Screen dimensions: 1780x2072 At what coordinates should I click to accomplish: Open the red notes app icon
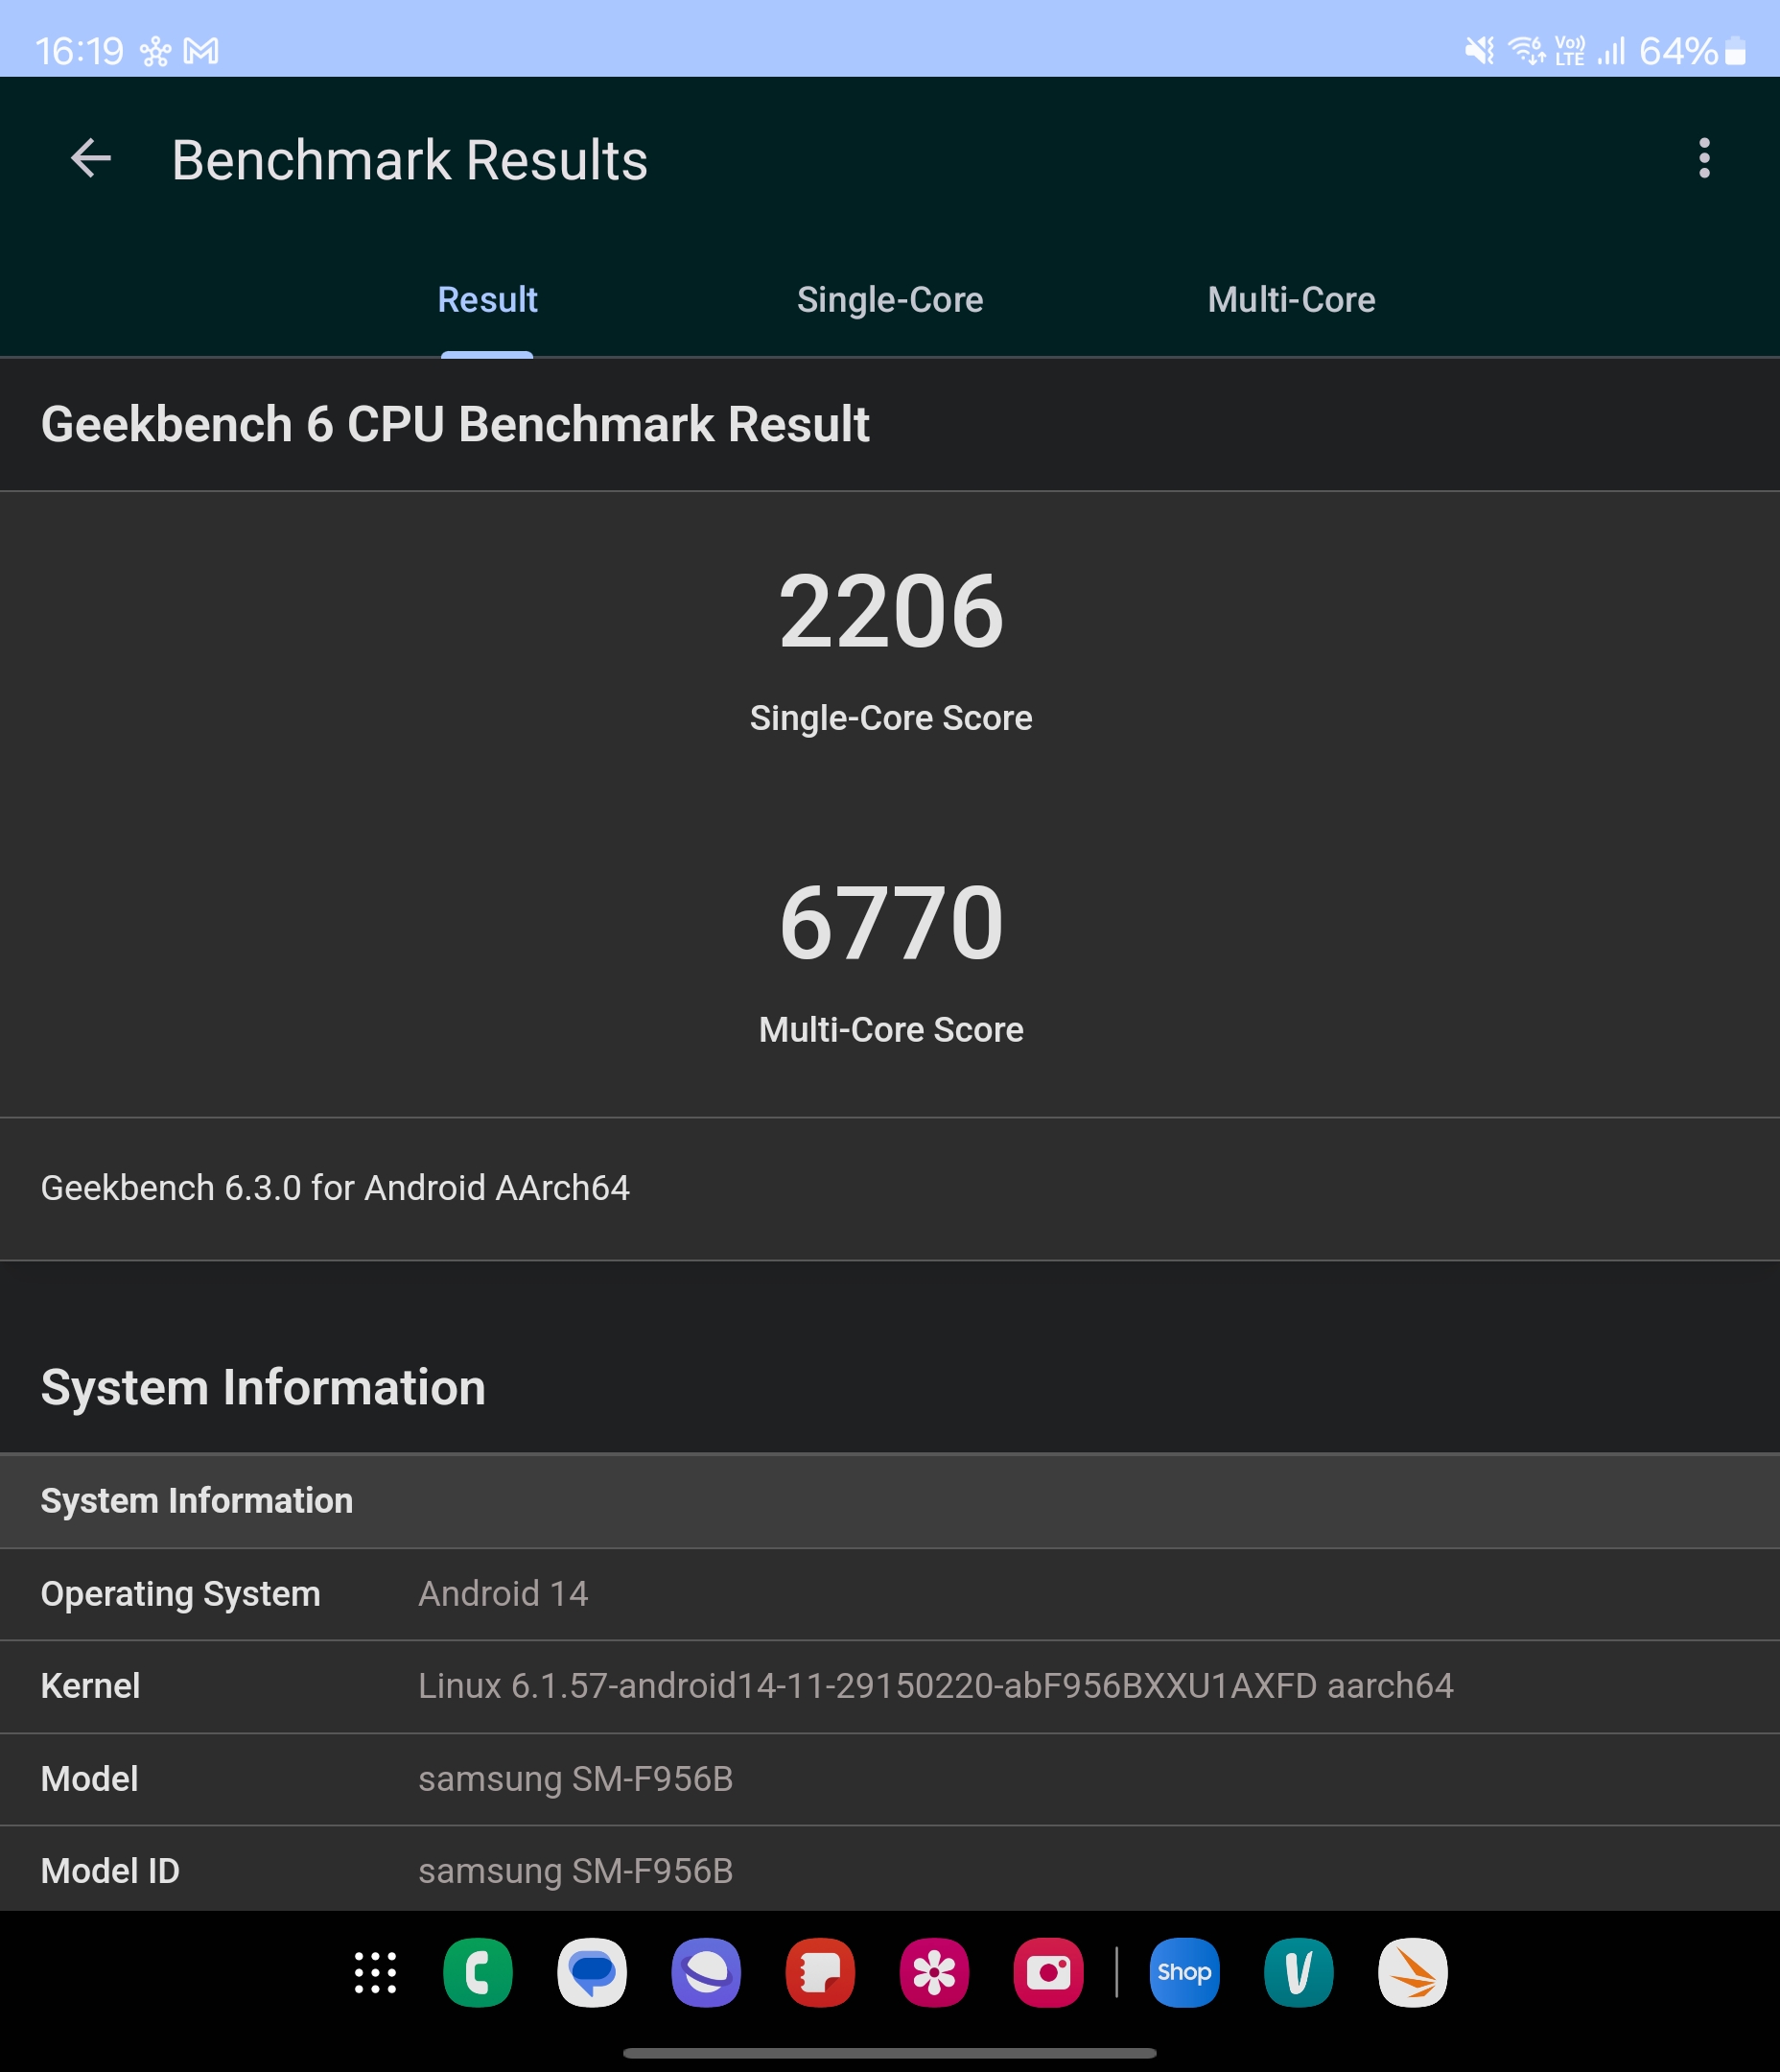[x=820, y=1973]
